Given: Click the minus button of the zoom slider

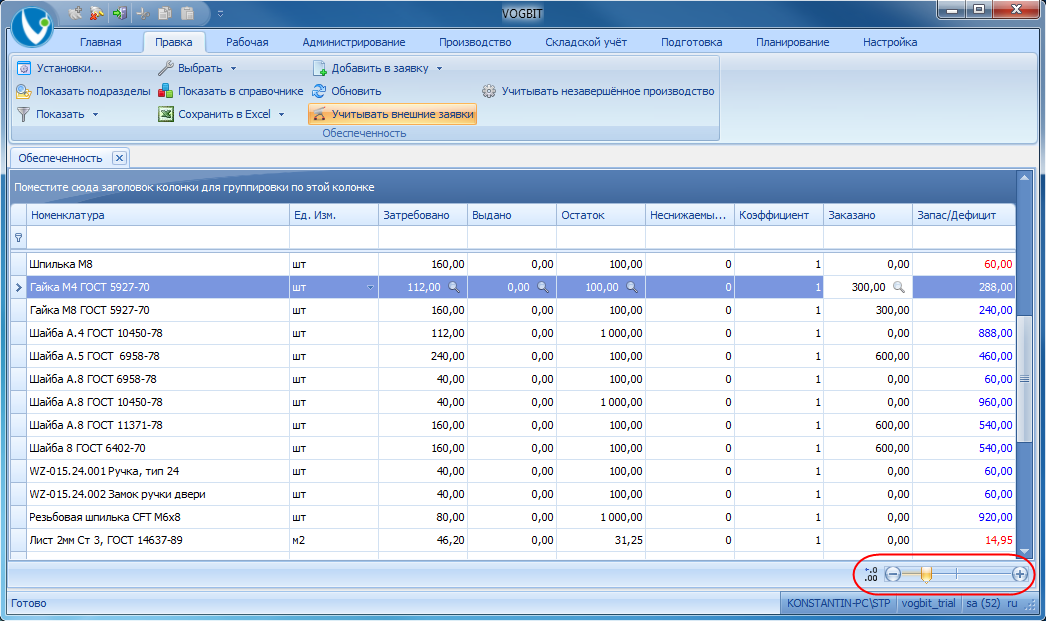Looking at the screenshot, I should click(893, 574).
